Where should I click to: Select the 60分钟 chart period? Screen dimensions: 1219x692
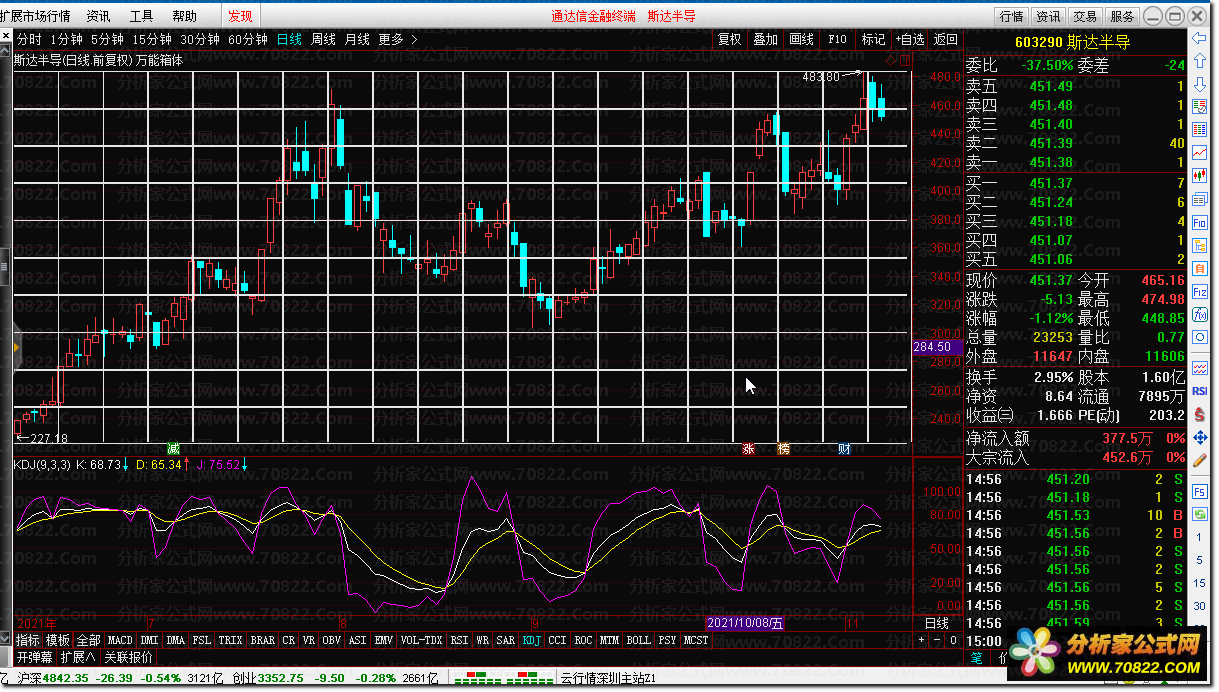[248, 39]
